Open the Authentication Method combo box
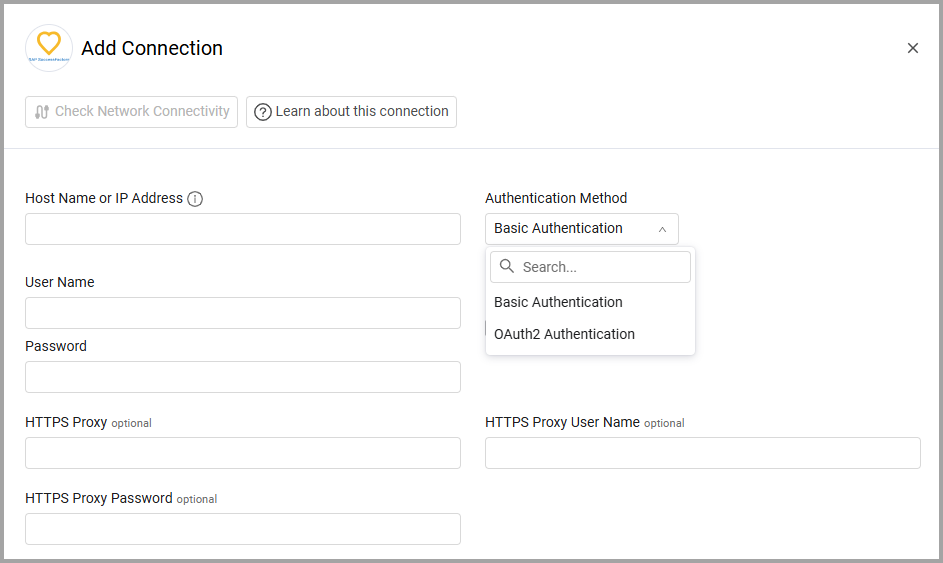Screen dimensions: 943x563 click(x=570, y=229)
